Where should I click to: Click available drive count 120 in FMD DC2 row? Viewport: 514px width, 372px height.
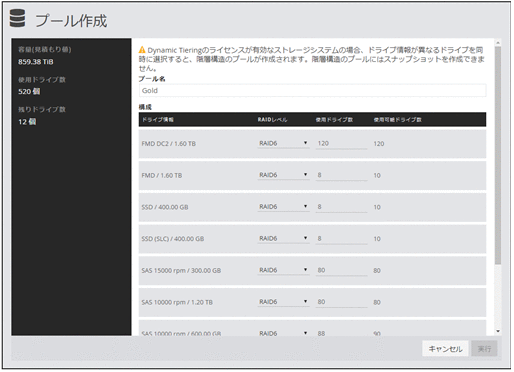tap(379, 144)
